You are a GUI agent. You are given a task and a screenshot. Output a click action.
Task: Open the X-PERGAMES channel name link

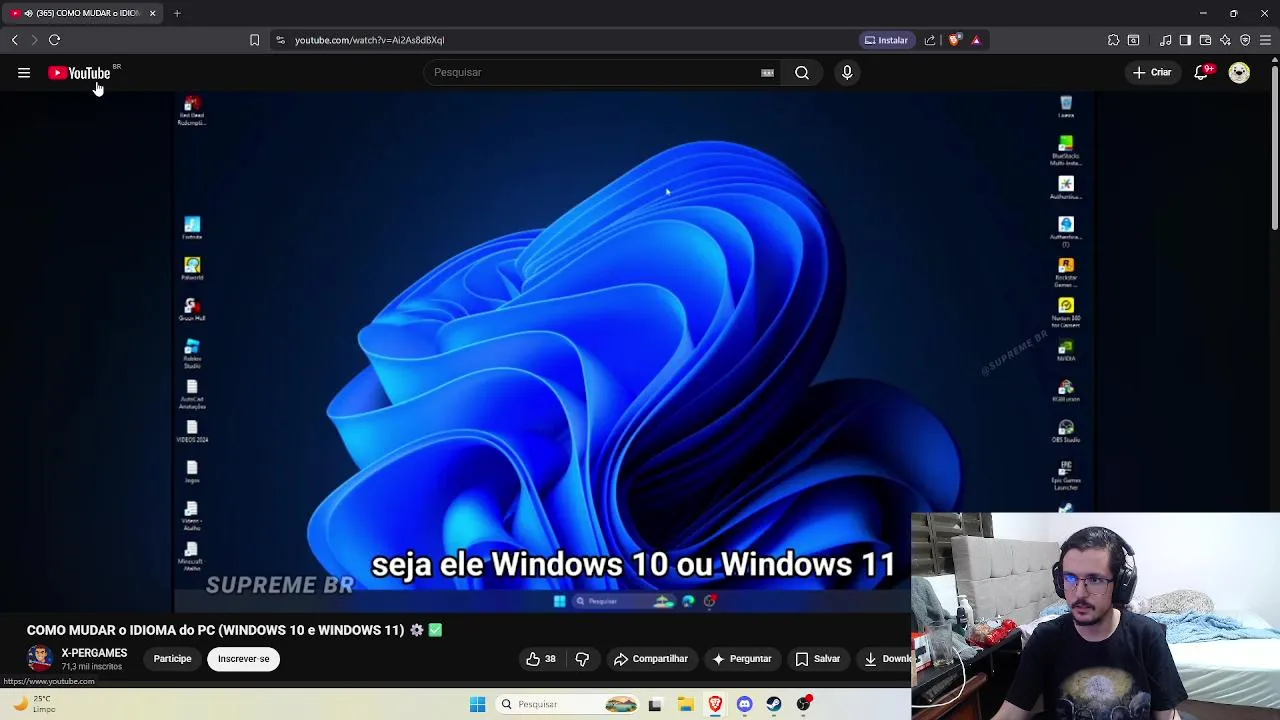94,653
